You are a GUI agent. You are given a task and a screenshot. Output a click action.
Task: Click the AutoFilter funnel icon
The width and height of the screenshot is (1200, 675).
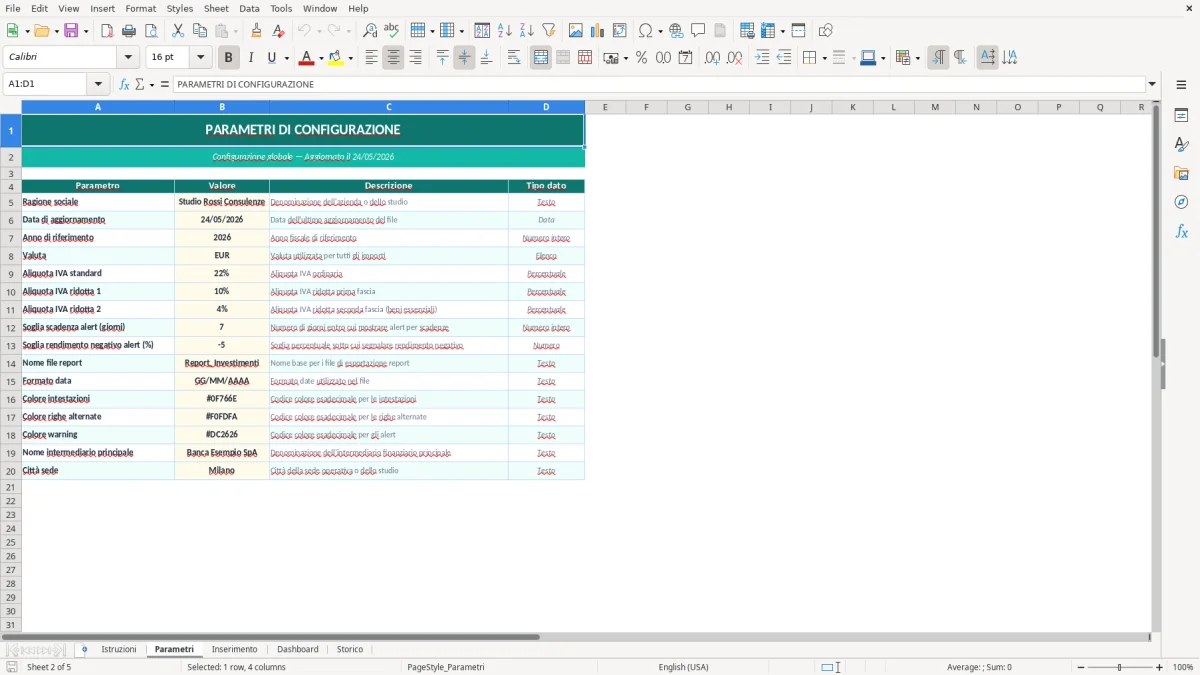click(x=548, y=31)
